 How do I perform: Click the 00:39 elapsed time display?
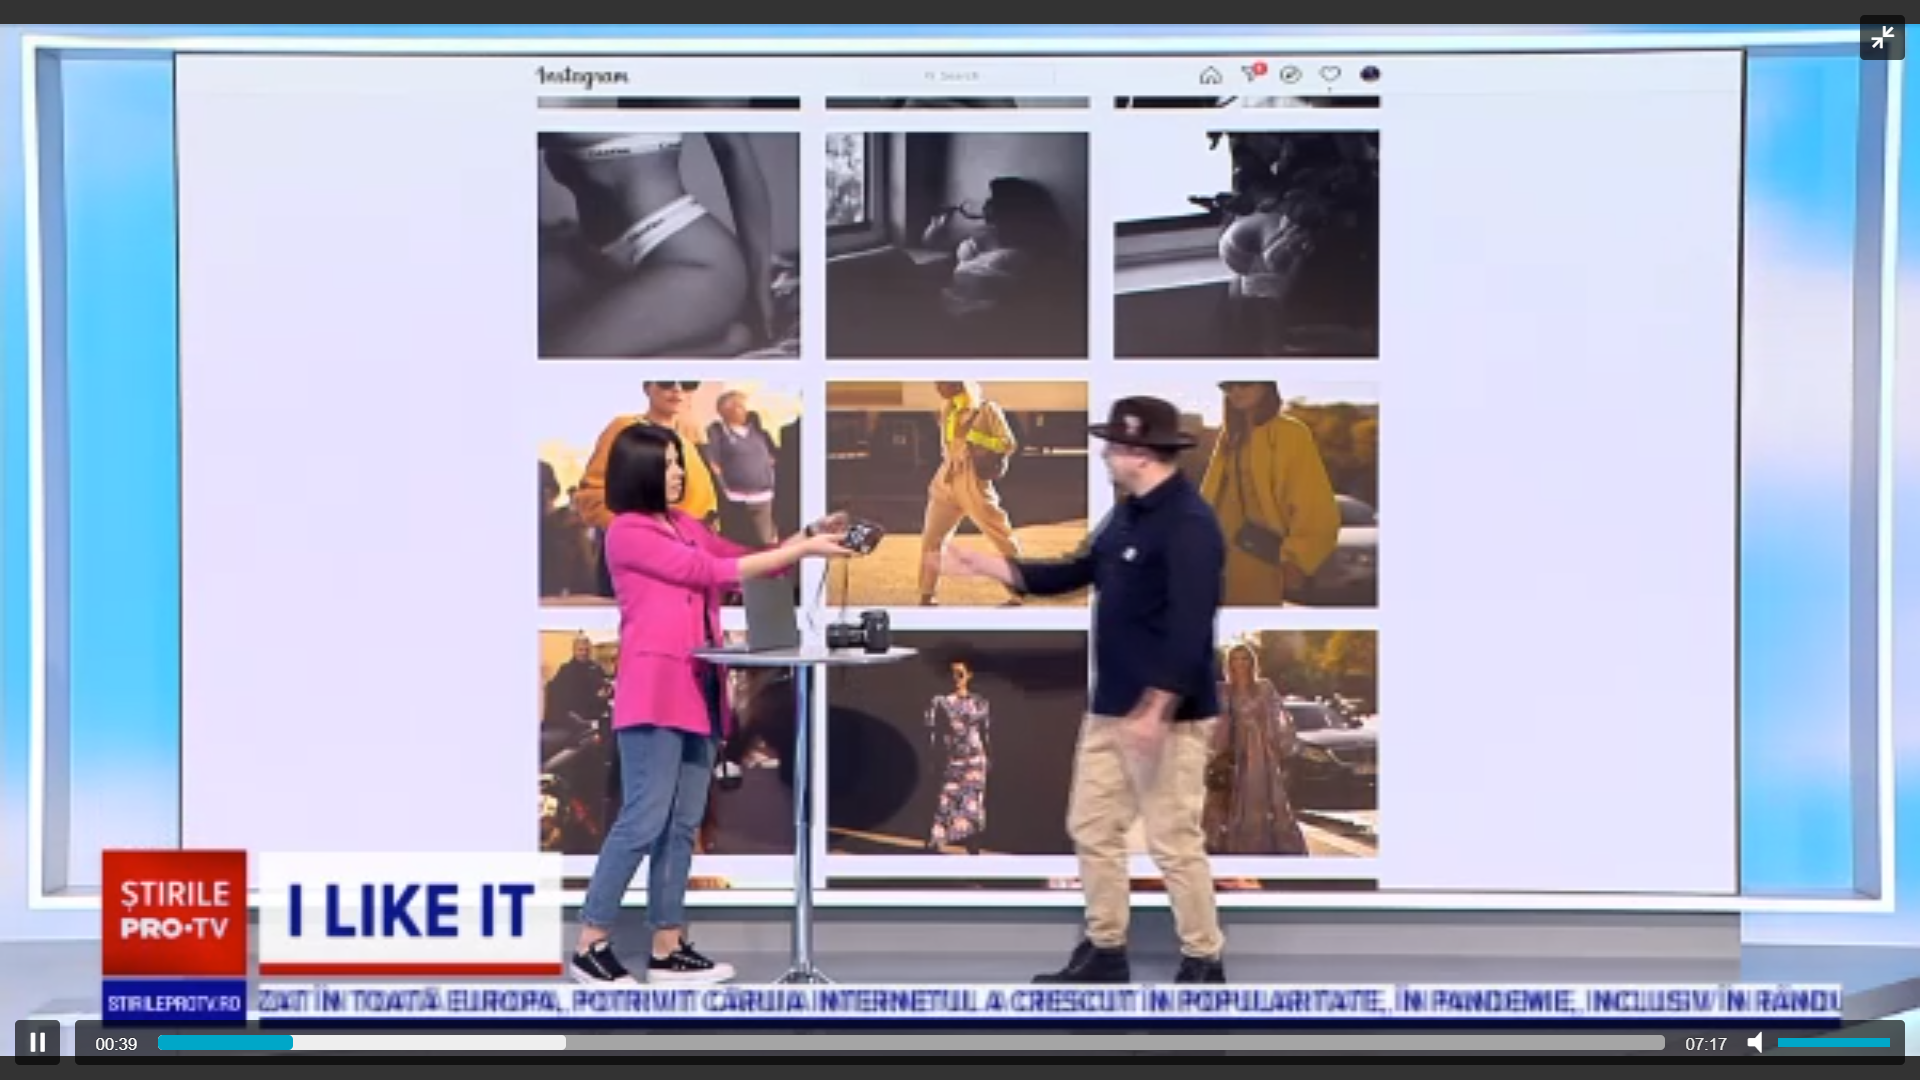(116, 1043)
